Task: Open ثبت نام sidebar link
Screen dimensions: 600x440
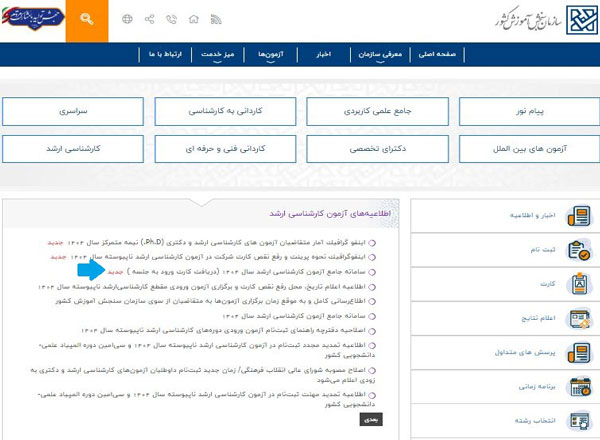Action: coord(543,250)
